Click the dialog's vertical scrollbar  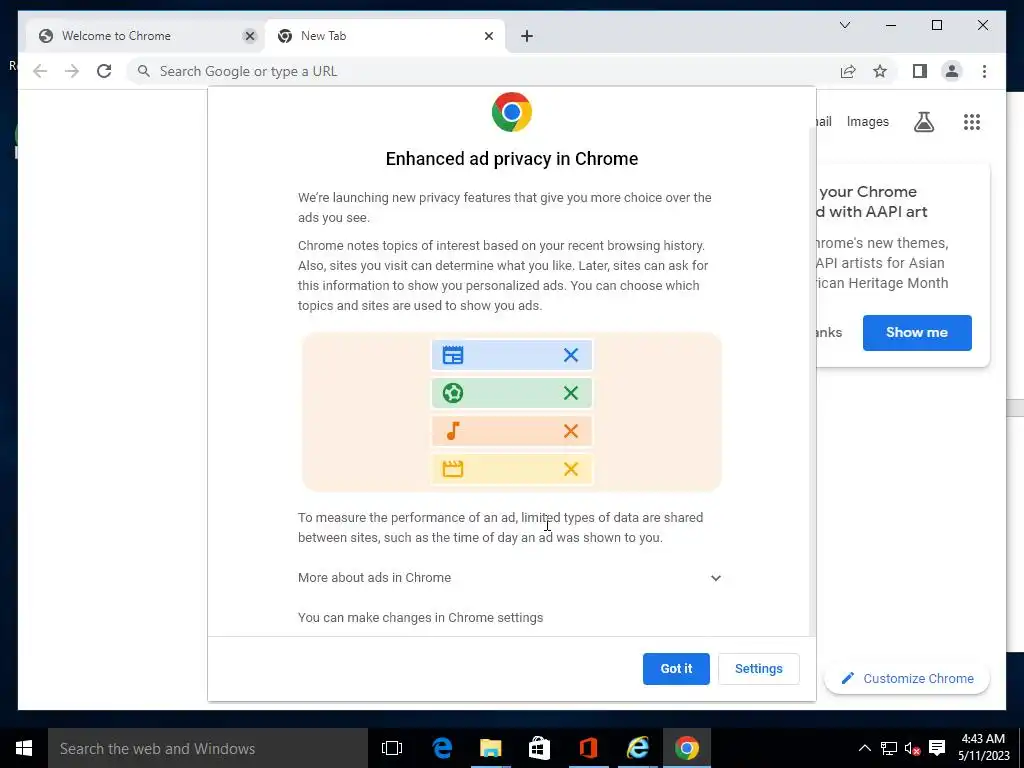pyautogui.click(x=812, y=379)
